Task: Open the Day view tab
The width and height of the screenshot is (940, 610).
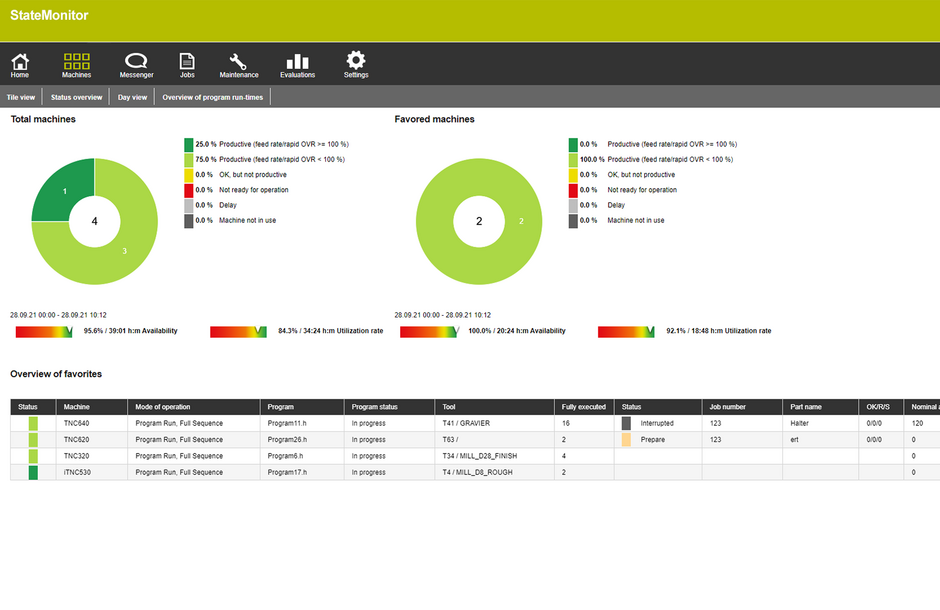Action: click(x=131, y=96)
